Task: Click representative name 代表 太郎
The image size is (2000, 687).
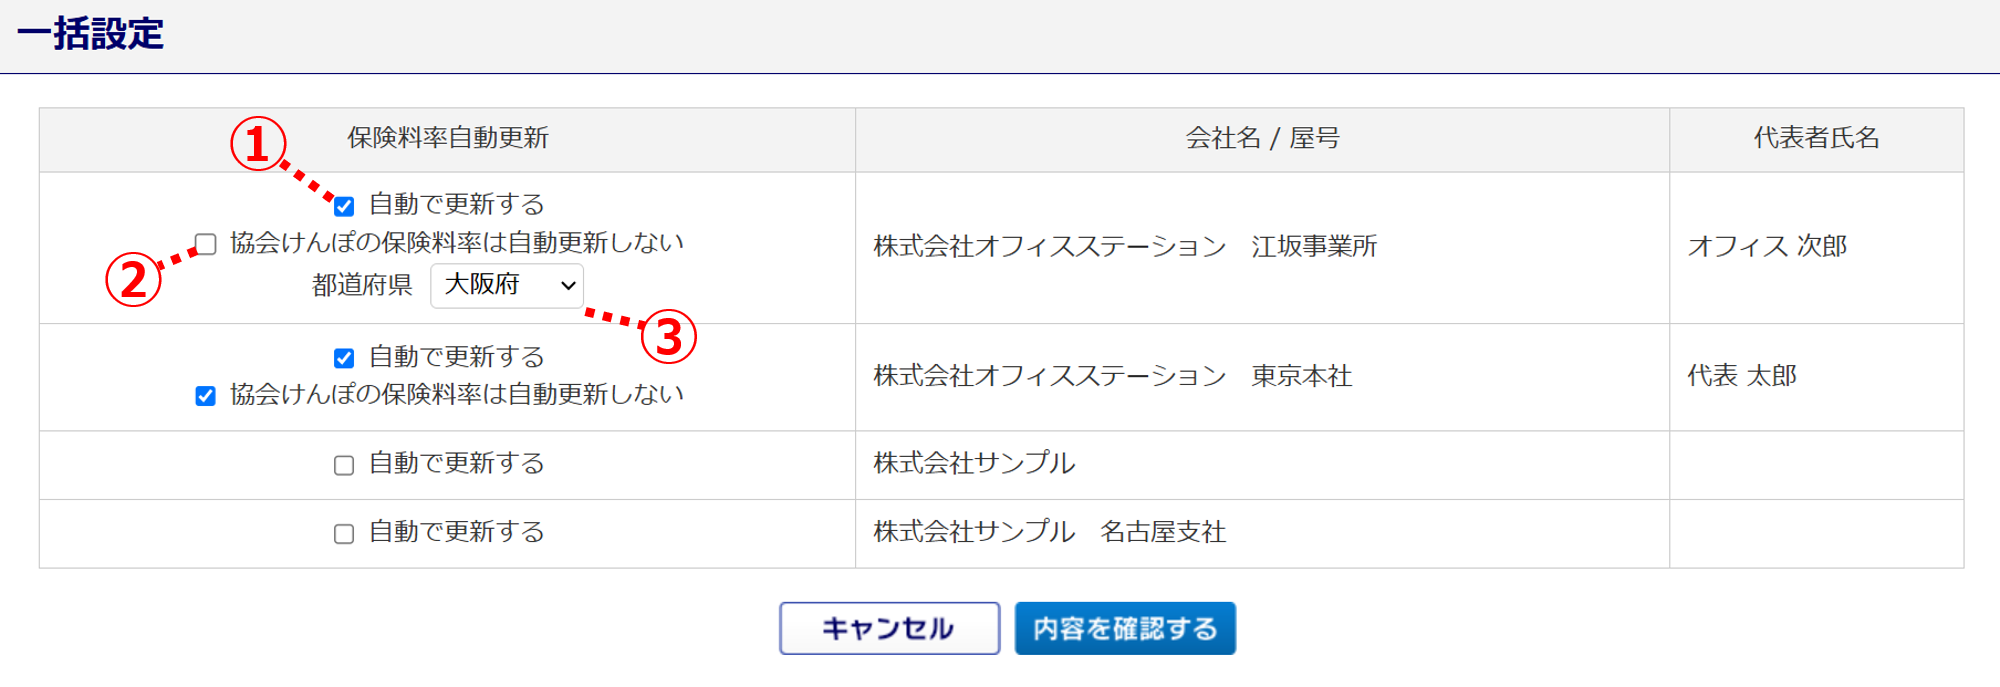Action: [1742, 376]
